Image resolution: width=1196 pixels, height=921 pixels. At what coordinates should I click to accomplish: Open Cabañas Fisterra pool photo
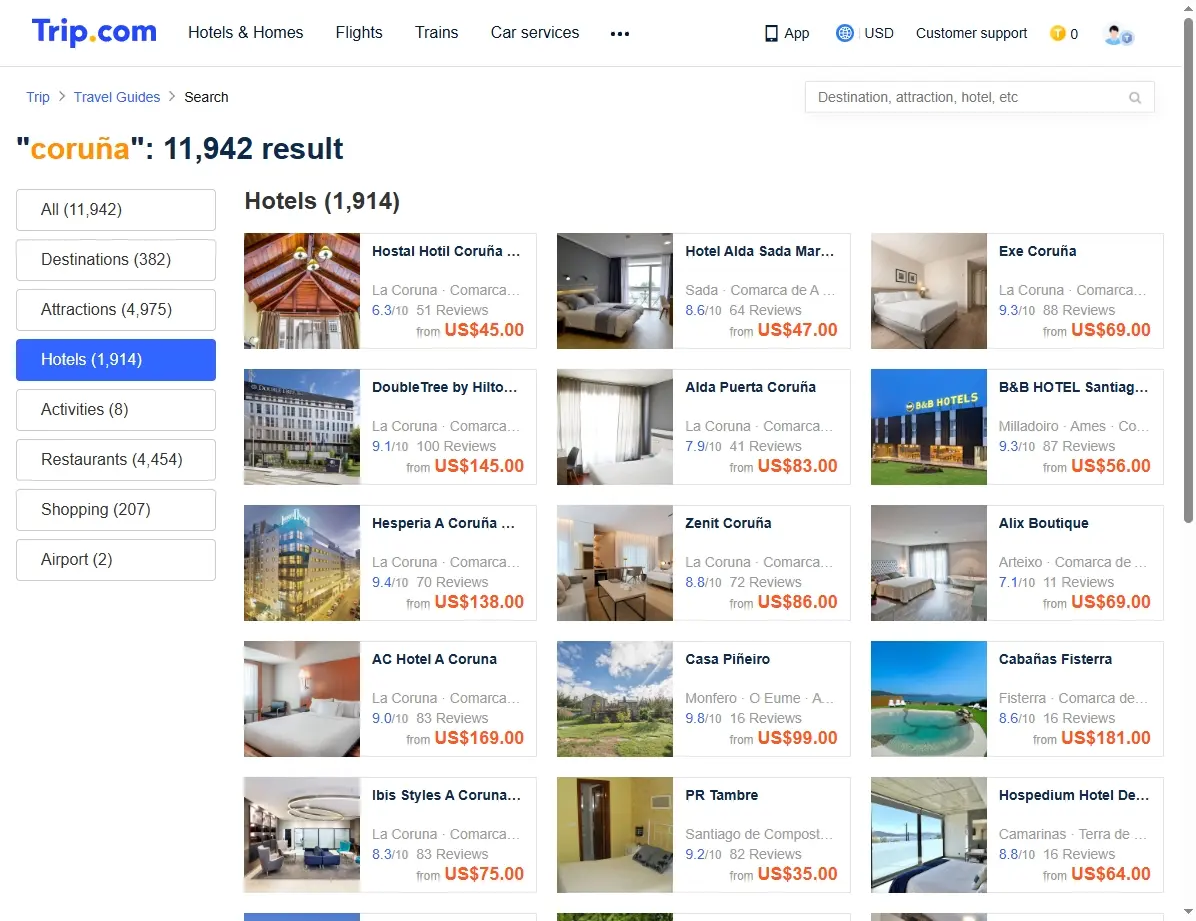pyautogui.click(x=929, y=699)
